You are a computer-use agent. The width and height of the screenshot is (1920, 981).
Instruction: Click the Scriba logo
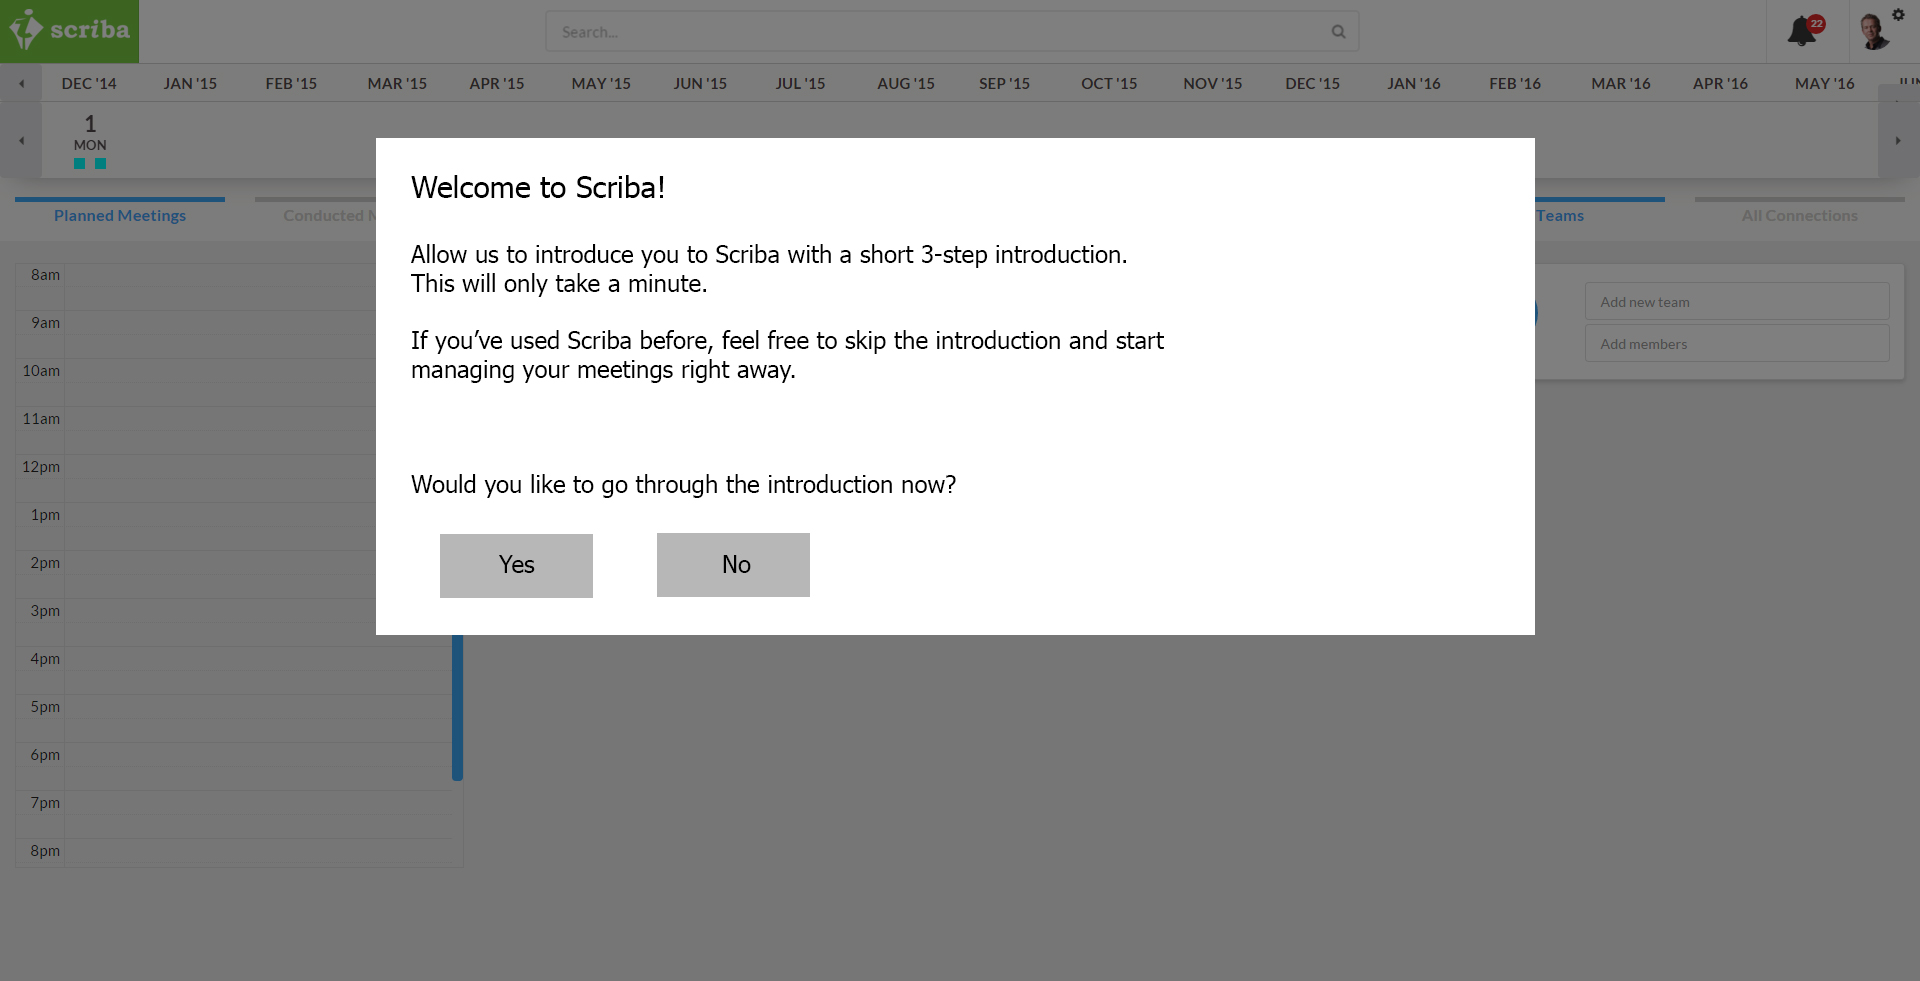click(69, 31)
